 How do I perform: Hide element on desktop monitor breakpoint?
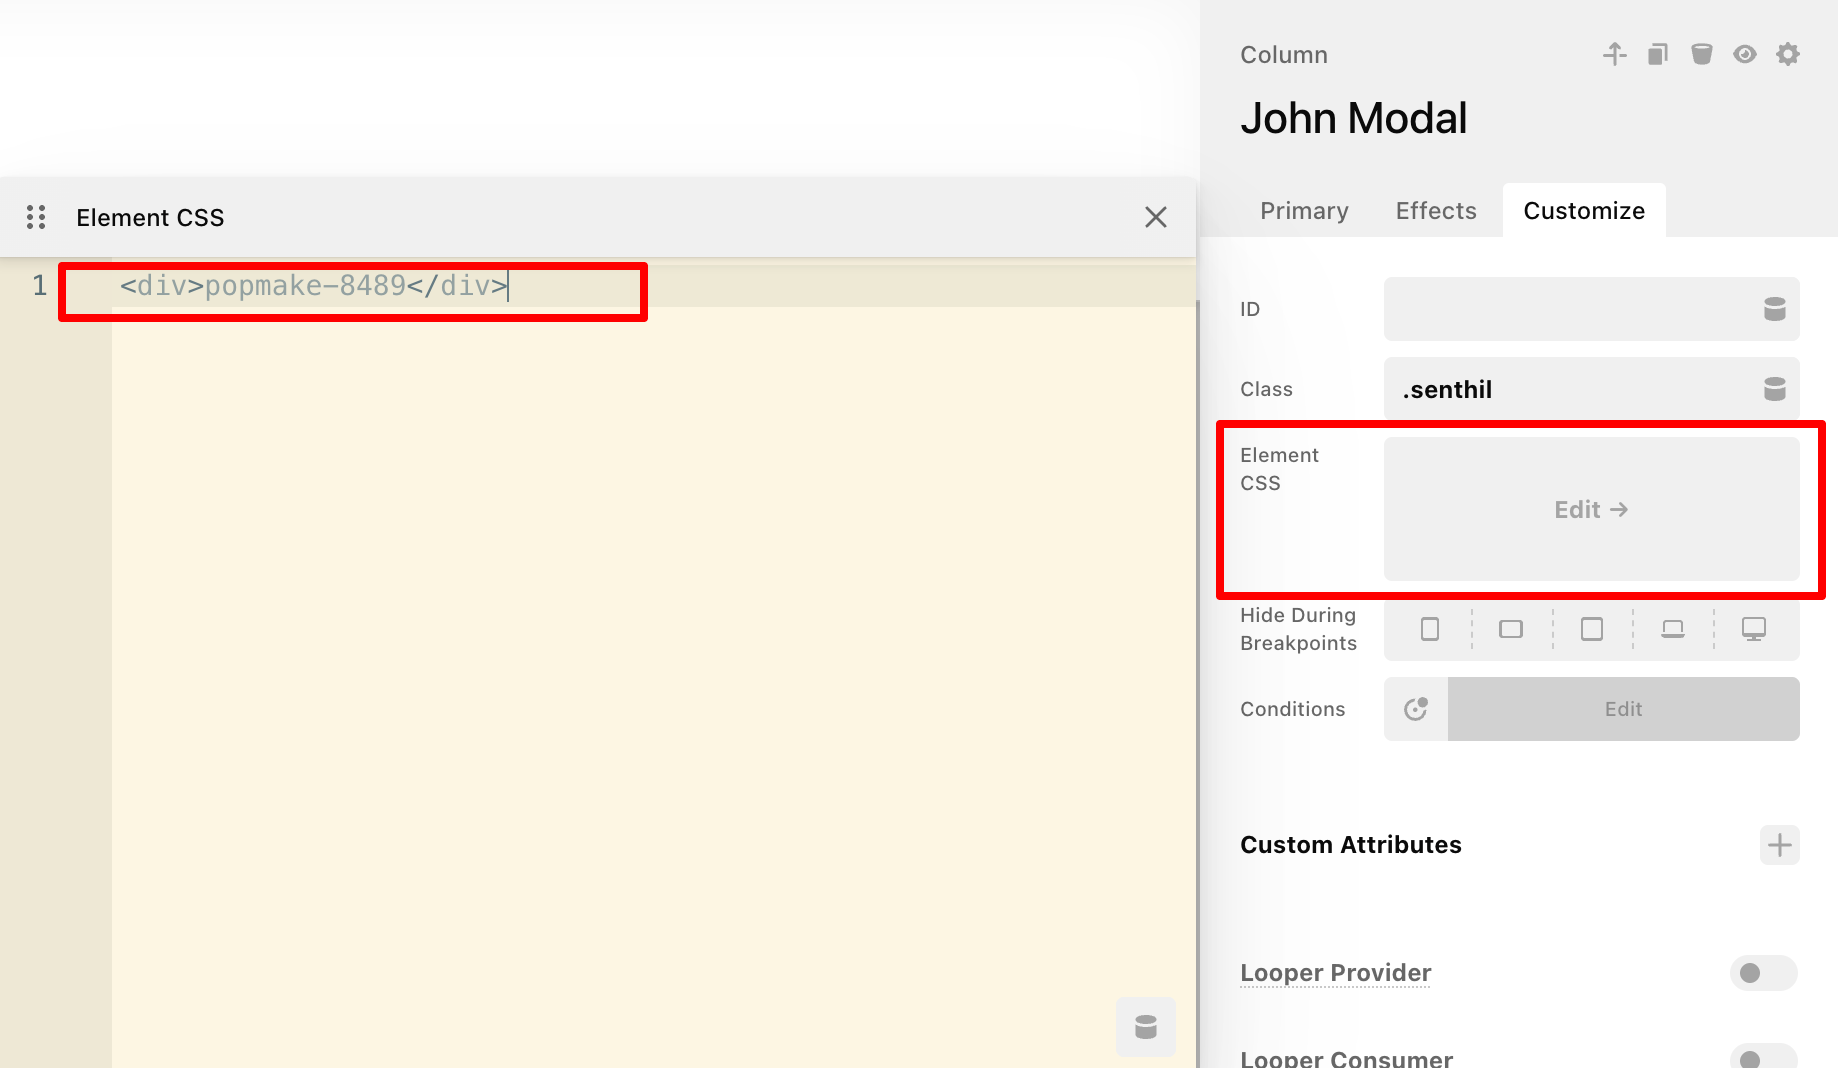1754,629
